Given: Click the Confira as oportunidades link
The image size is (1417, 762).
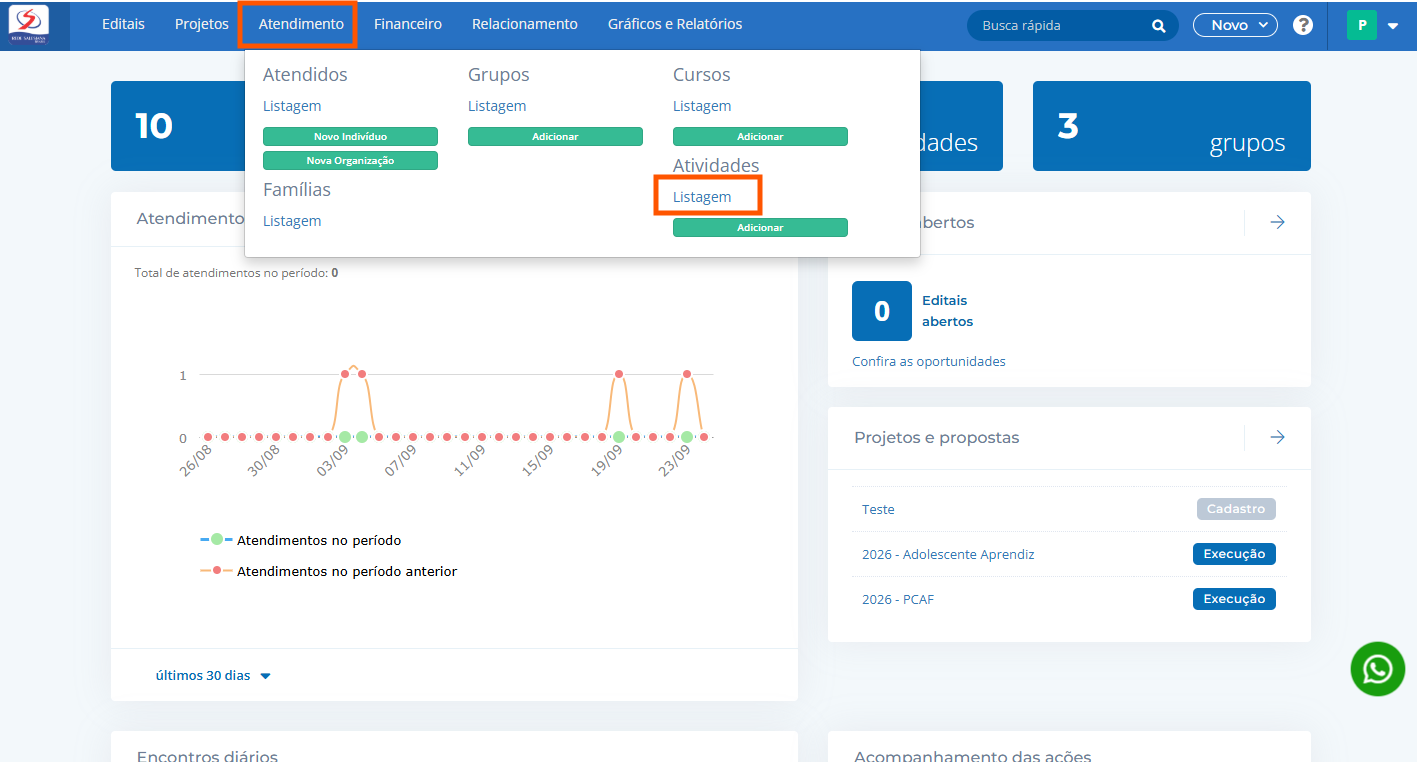Looking at the screenshot, I should click(929, 361).
